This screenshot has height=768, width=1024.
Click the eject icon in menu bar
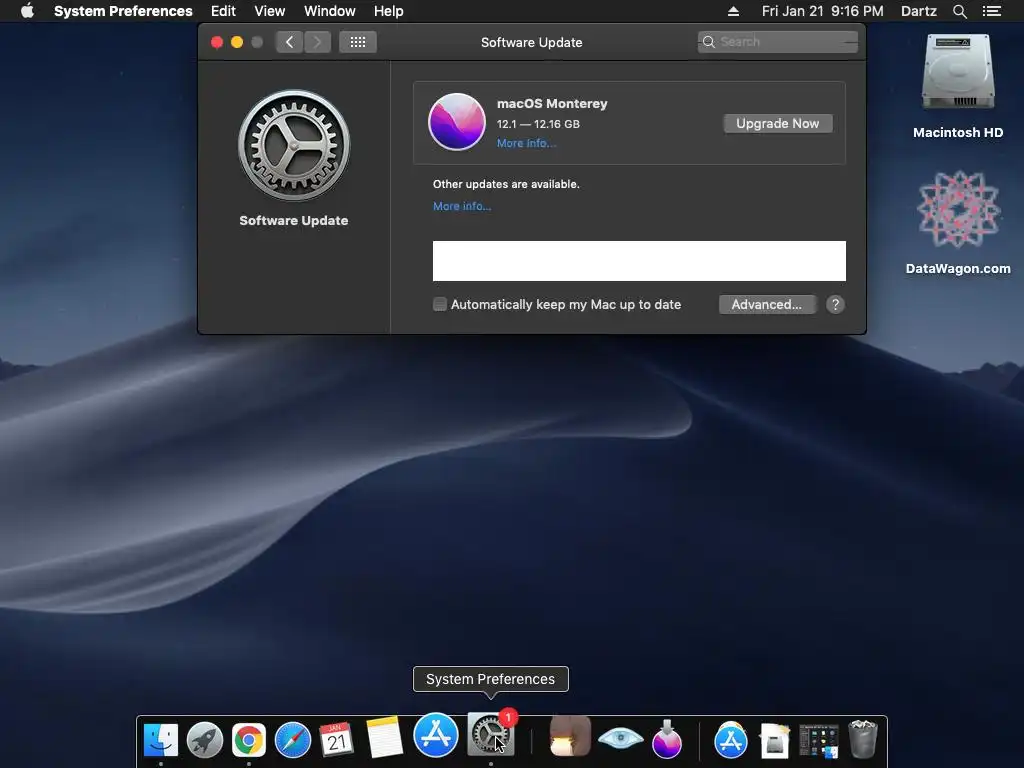click(x=733, y=11)
